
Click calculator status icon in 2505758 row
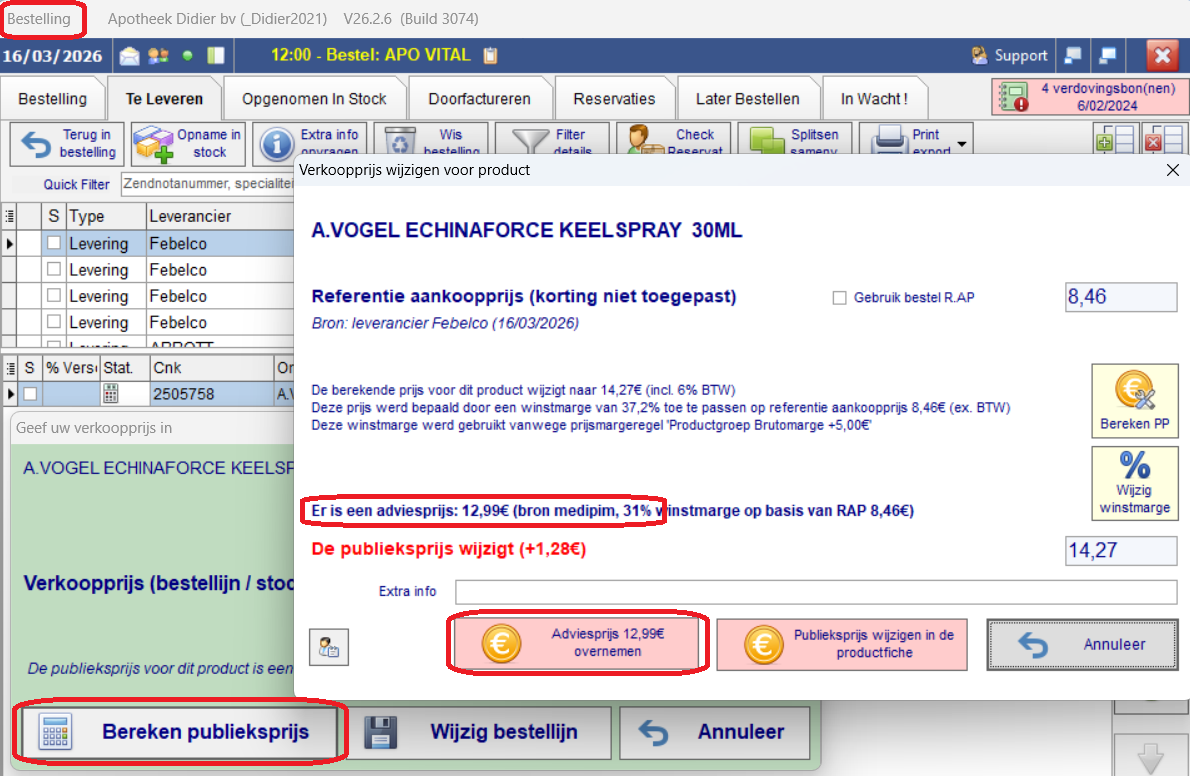click(111, 393)
